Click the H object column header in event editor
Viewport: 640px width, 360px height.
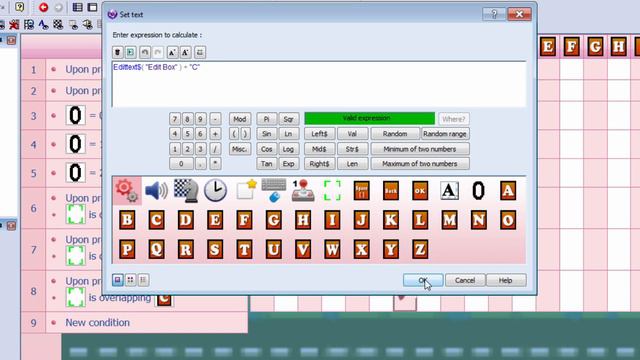(x=618, y=47)
